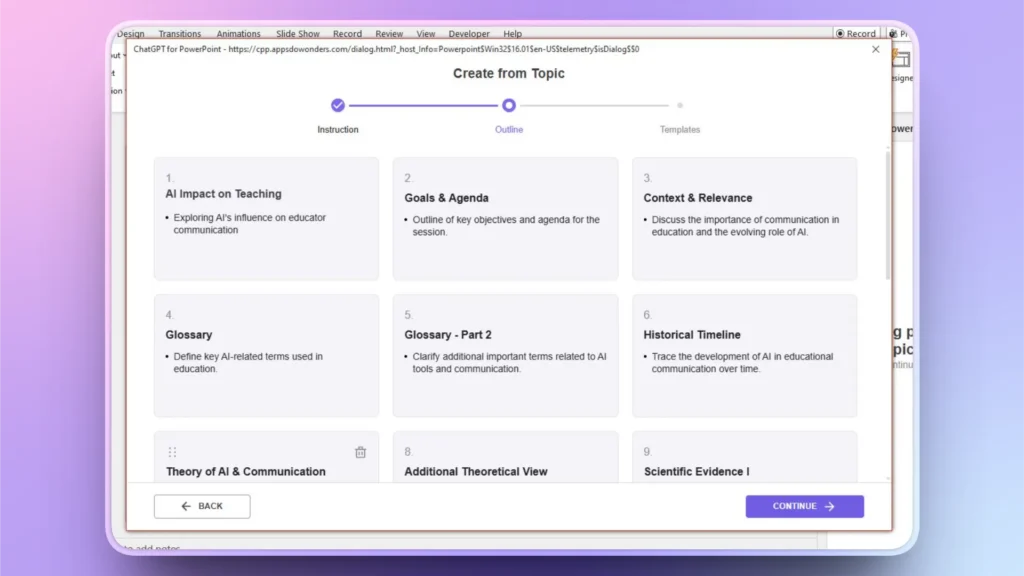Click the completed Instruction step checkmark
1024x576 pixels.
click(338, 105)
